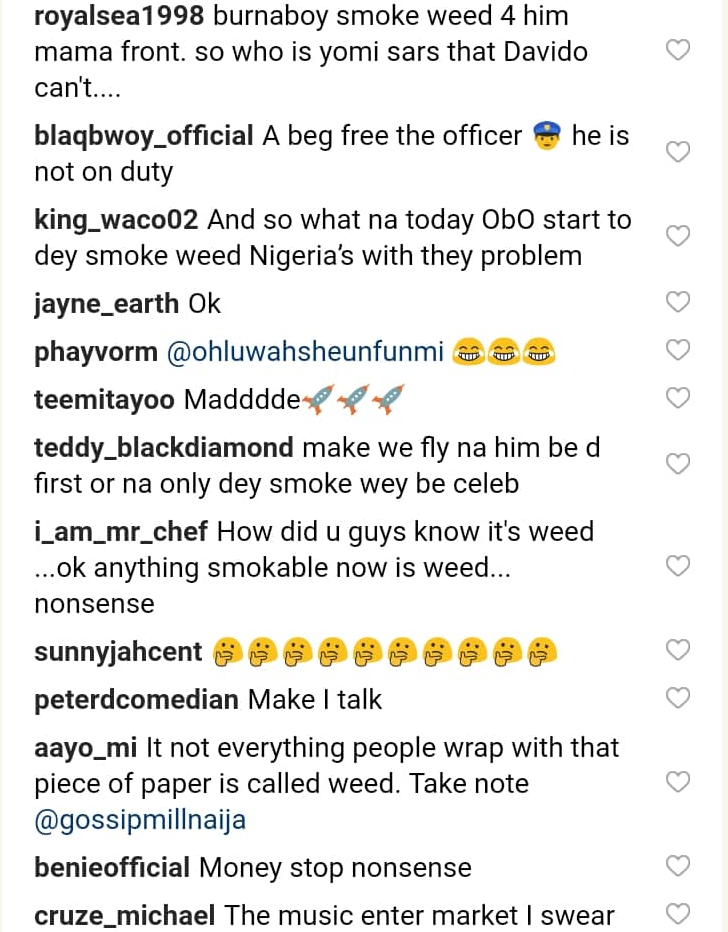This screenshot has width=728, height=932.
Task: Toggle heart on aayo_mi's comment
Action: click(678, 782)
